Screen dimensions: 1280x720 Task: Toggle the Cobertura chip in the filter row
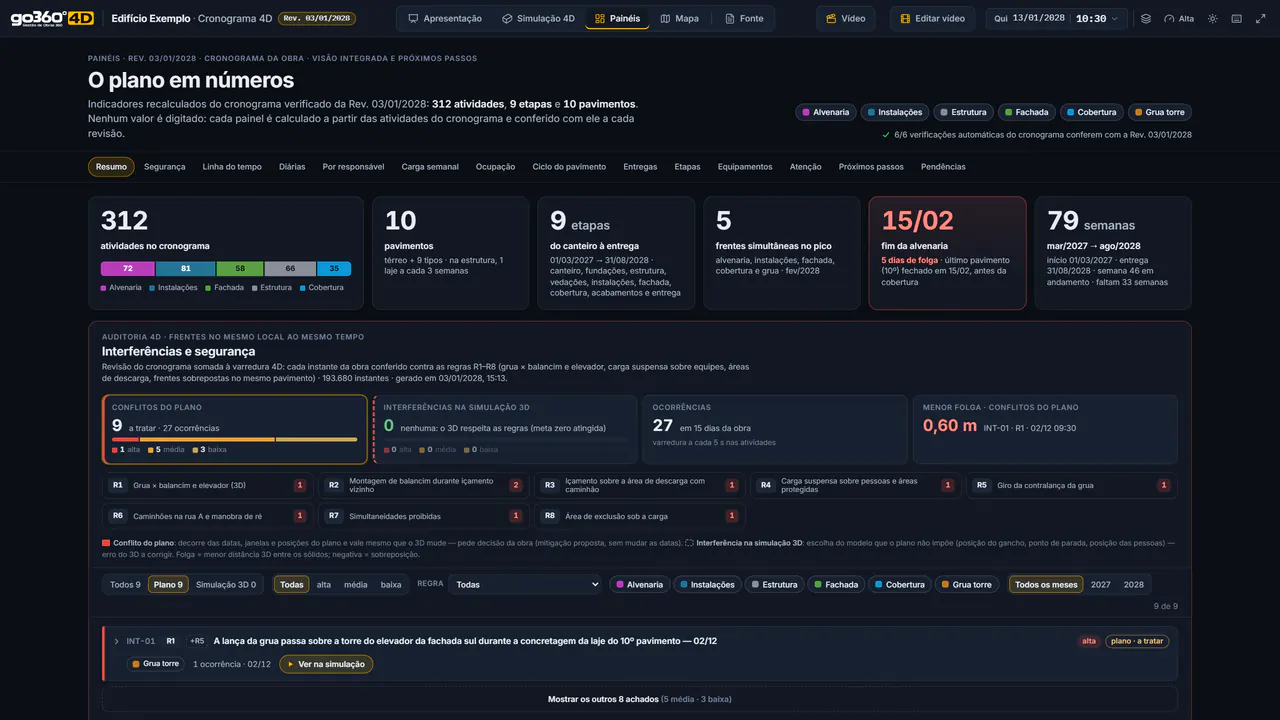click(x=899, y=585)
